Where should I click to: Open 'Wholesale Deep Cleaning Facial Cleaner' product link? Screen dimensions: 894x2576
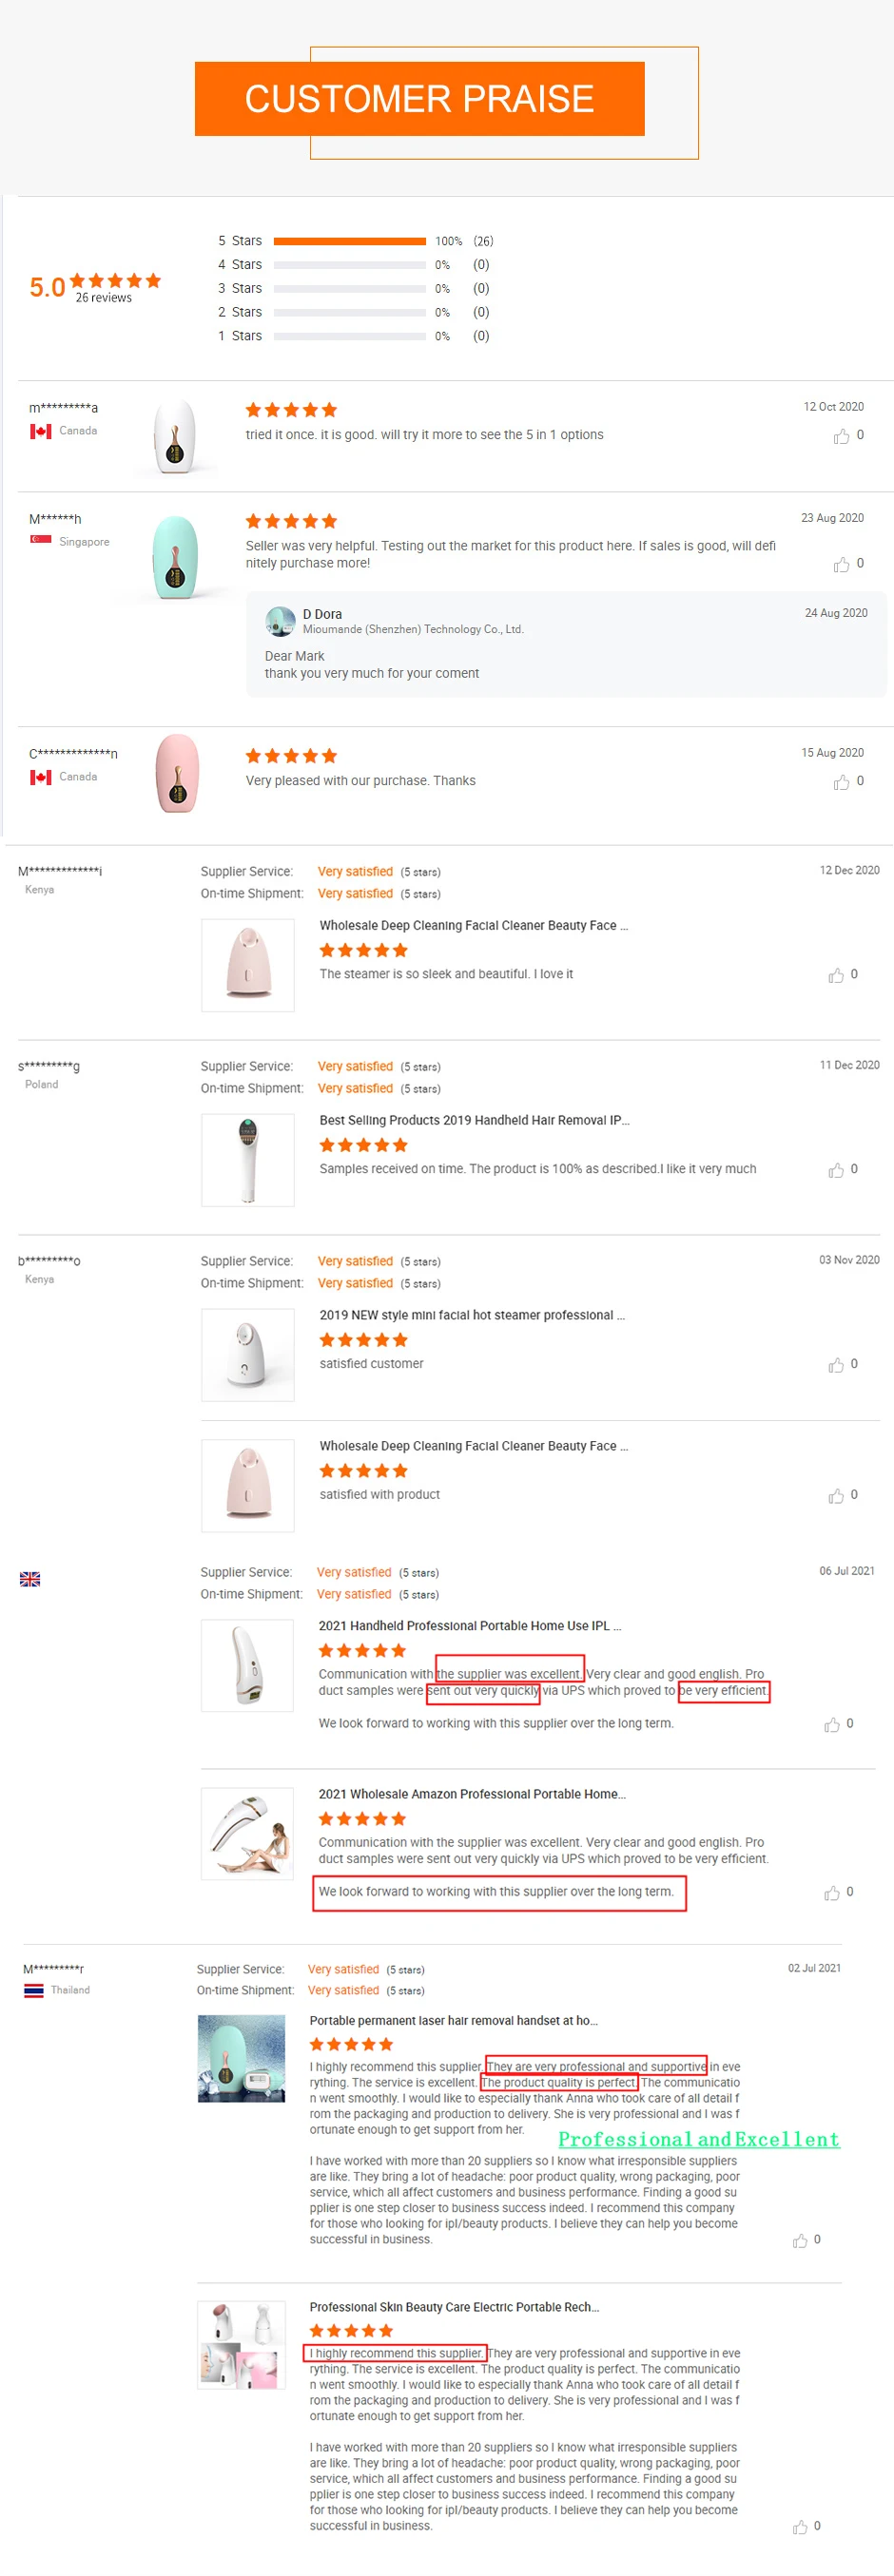473,926
